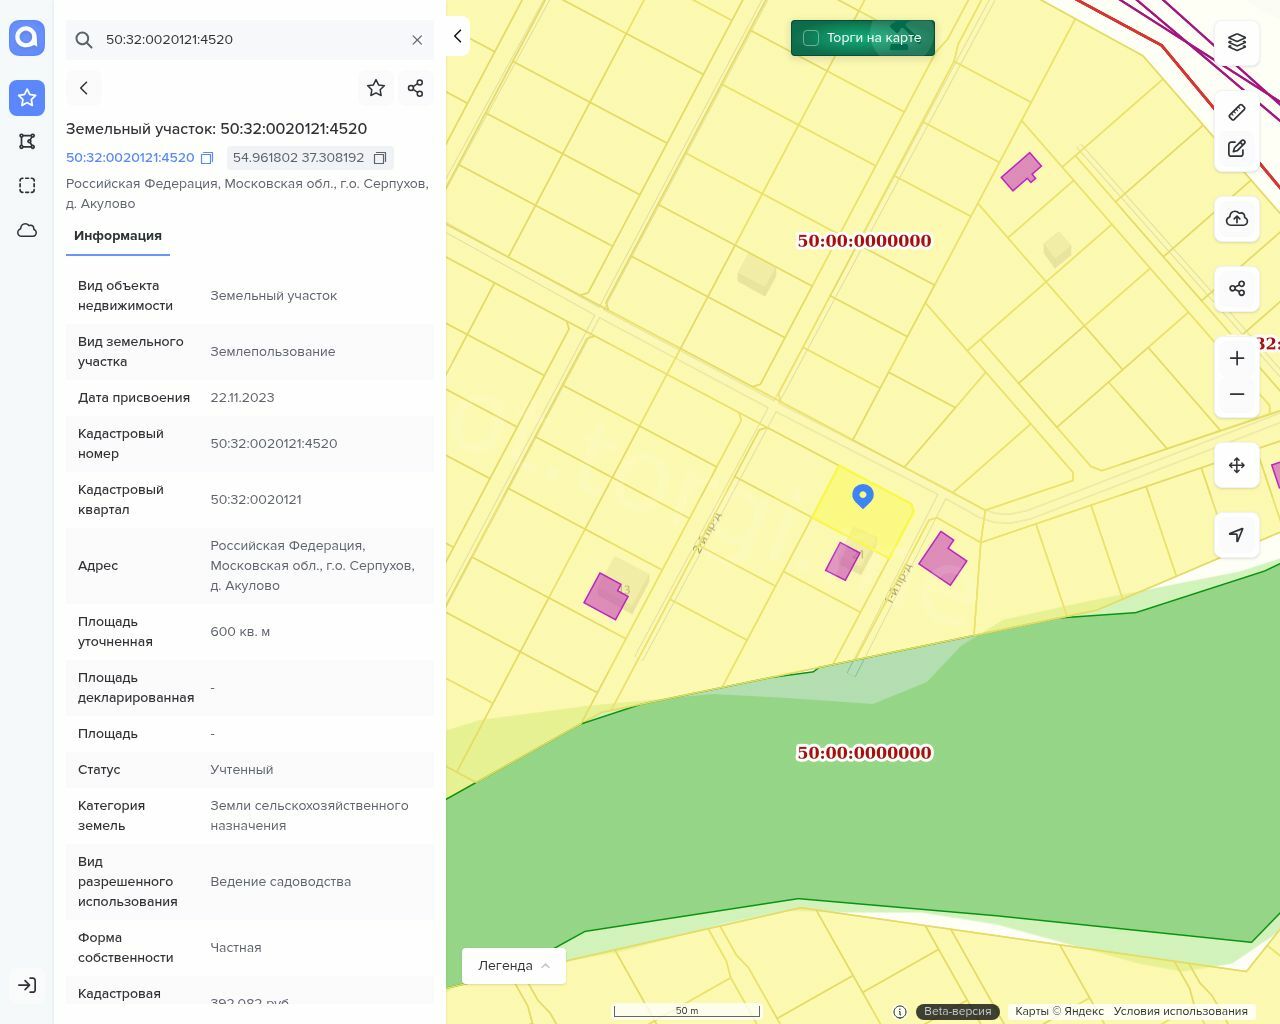This screenshot has height=1024, width=1280.
Task: Click the search field with cadastral number
Action: 250,40
